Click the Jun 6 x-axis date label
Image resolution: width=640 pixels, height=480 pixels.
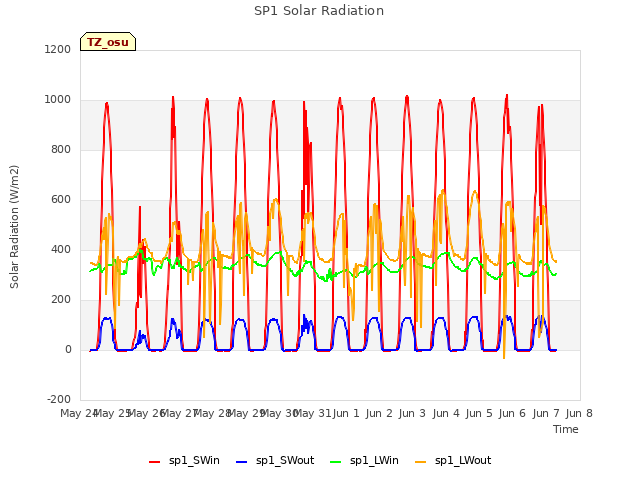[x=512, y=413]
